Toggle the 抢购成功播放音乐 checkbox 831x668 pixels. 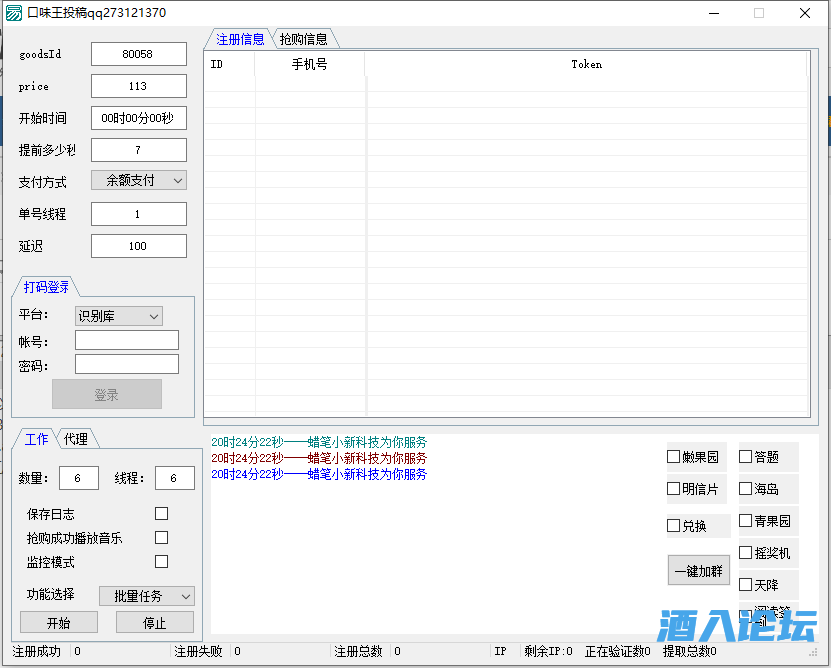coord(158,537)
